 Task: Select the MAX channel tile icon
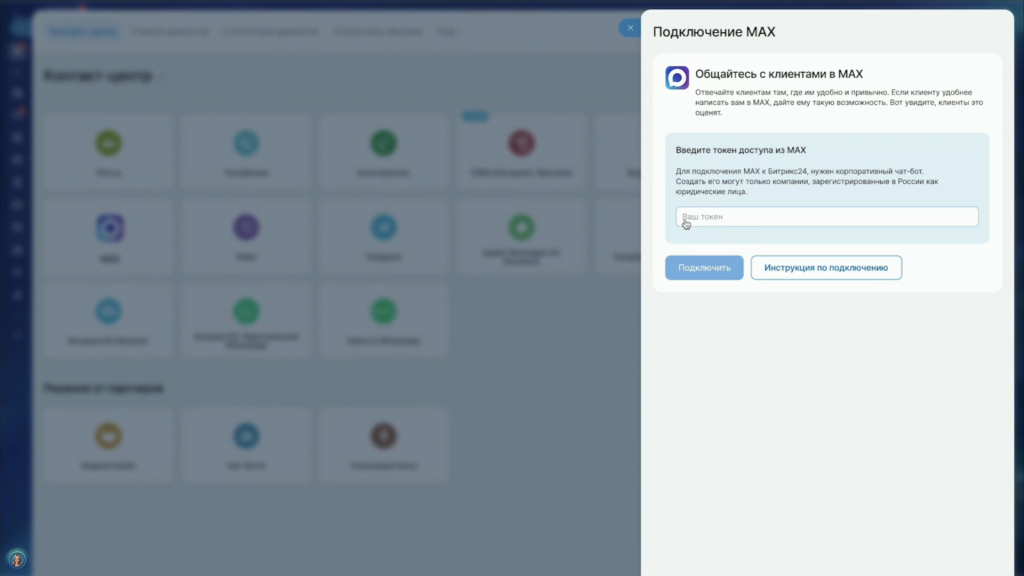coord(110,228)
